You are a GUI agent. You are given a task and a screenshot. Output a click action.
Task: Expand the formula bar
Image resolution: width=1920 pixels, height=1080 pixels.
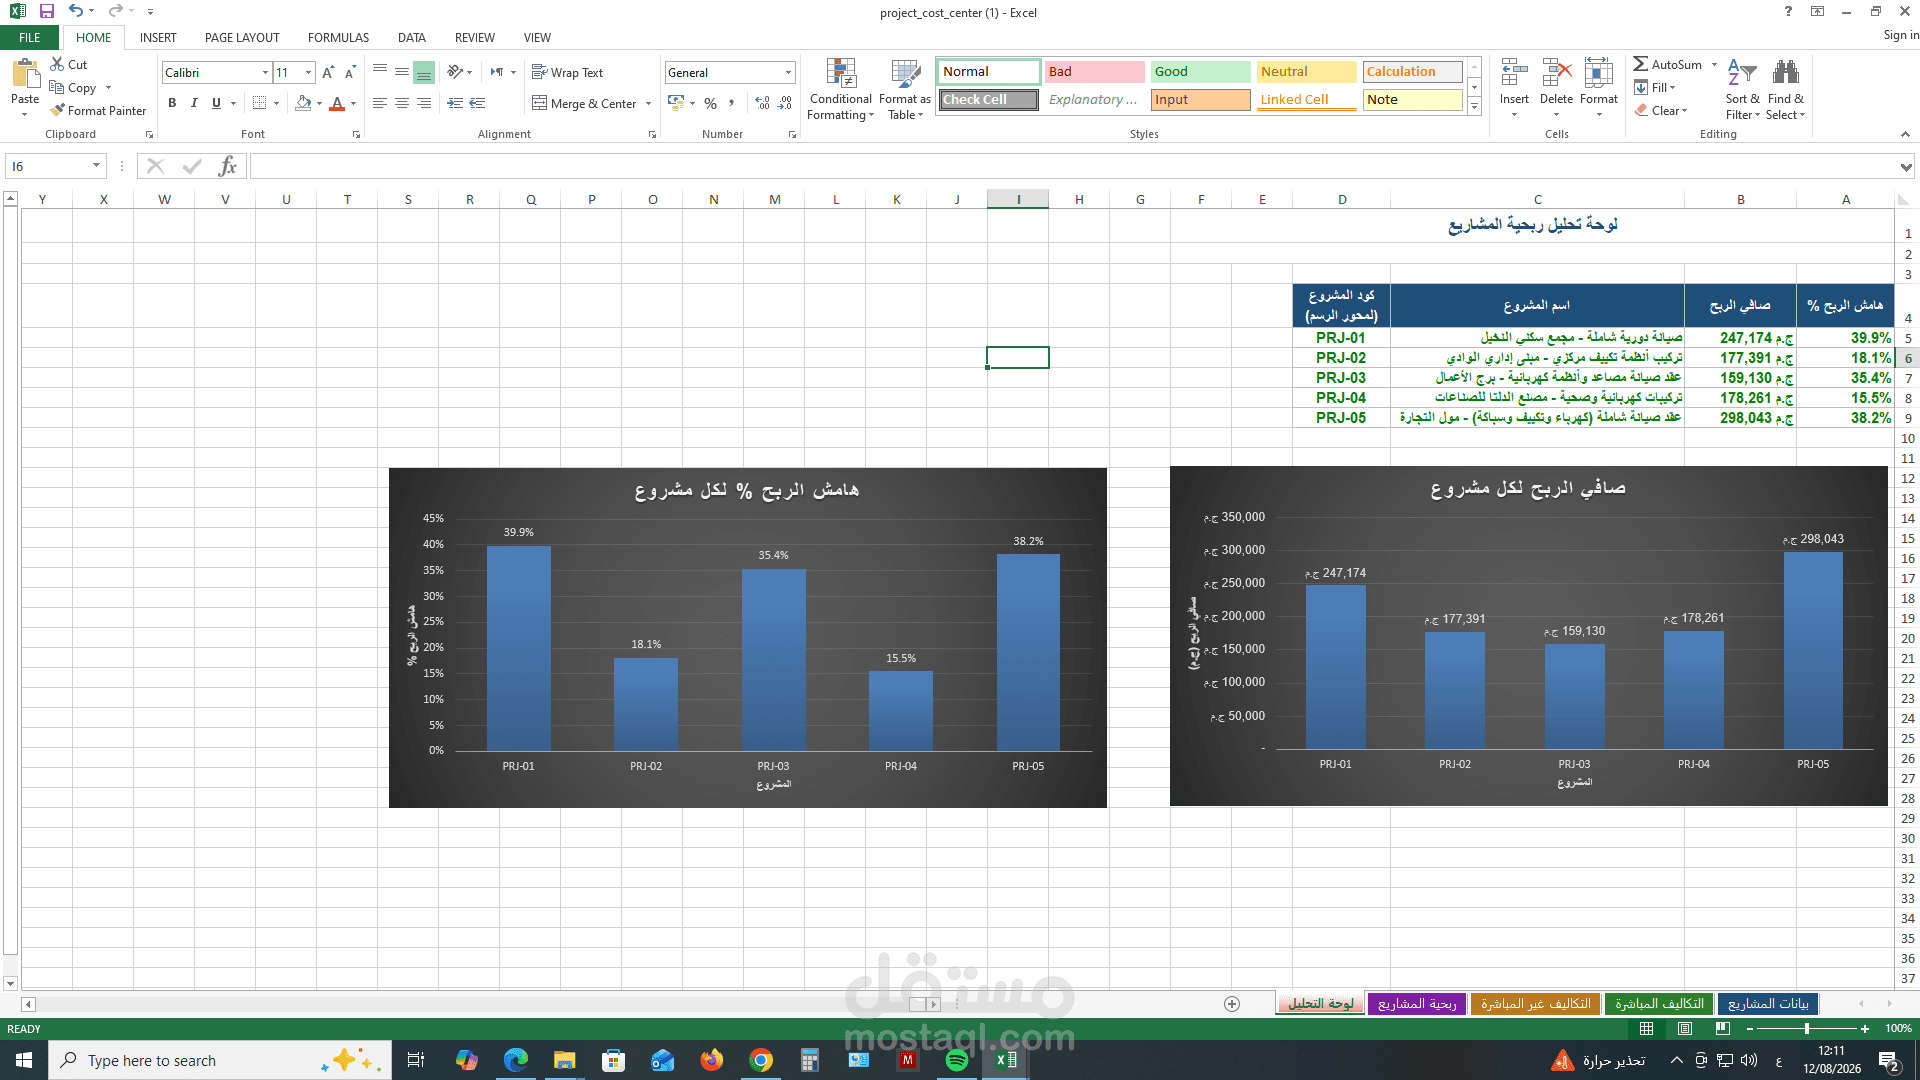[1906, 166]
